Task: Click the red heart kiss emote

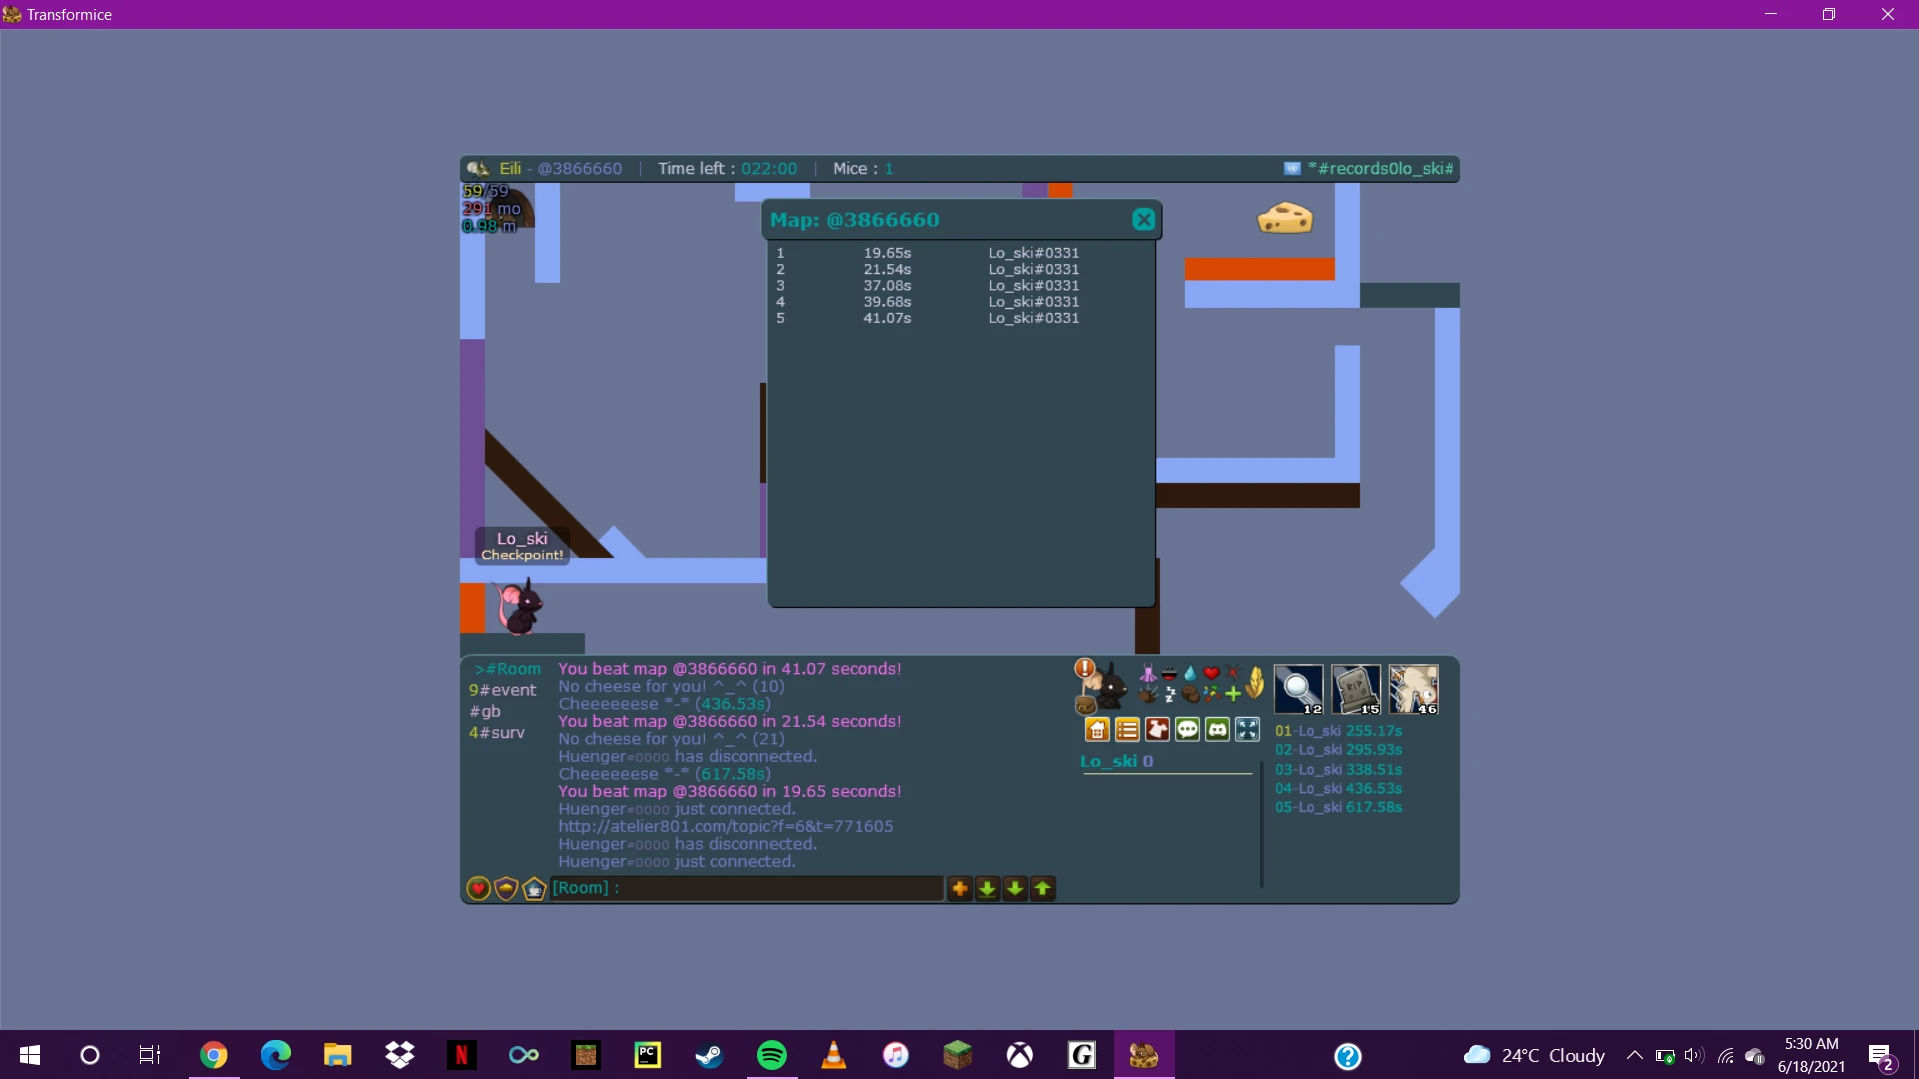Action: (x=1211, y=674)
